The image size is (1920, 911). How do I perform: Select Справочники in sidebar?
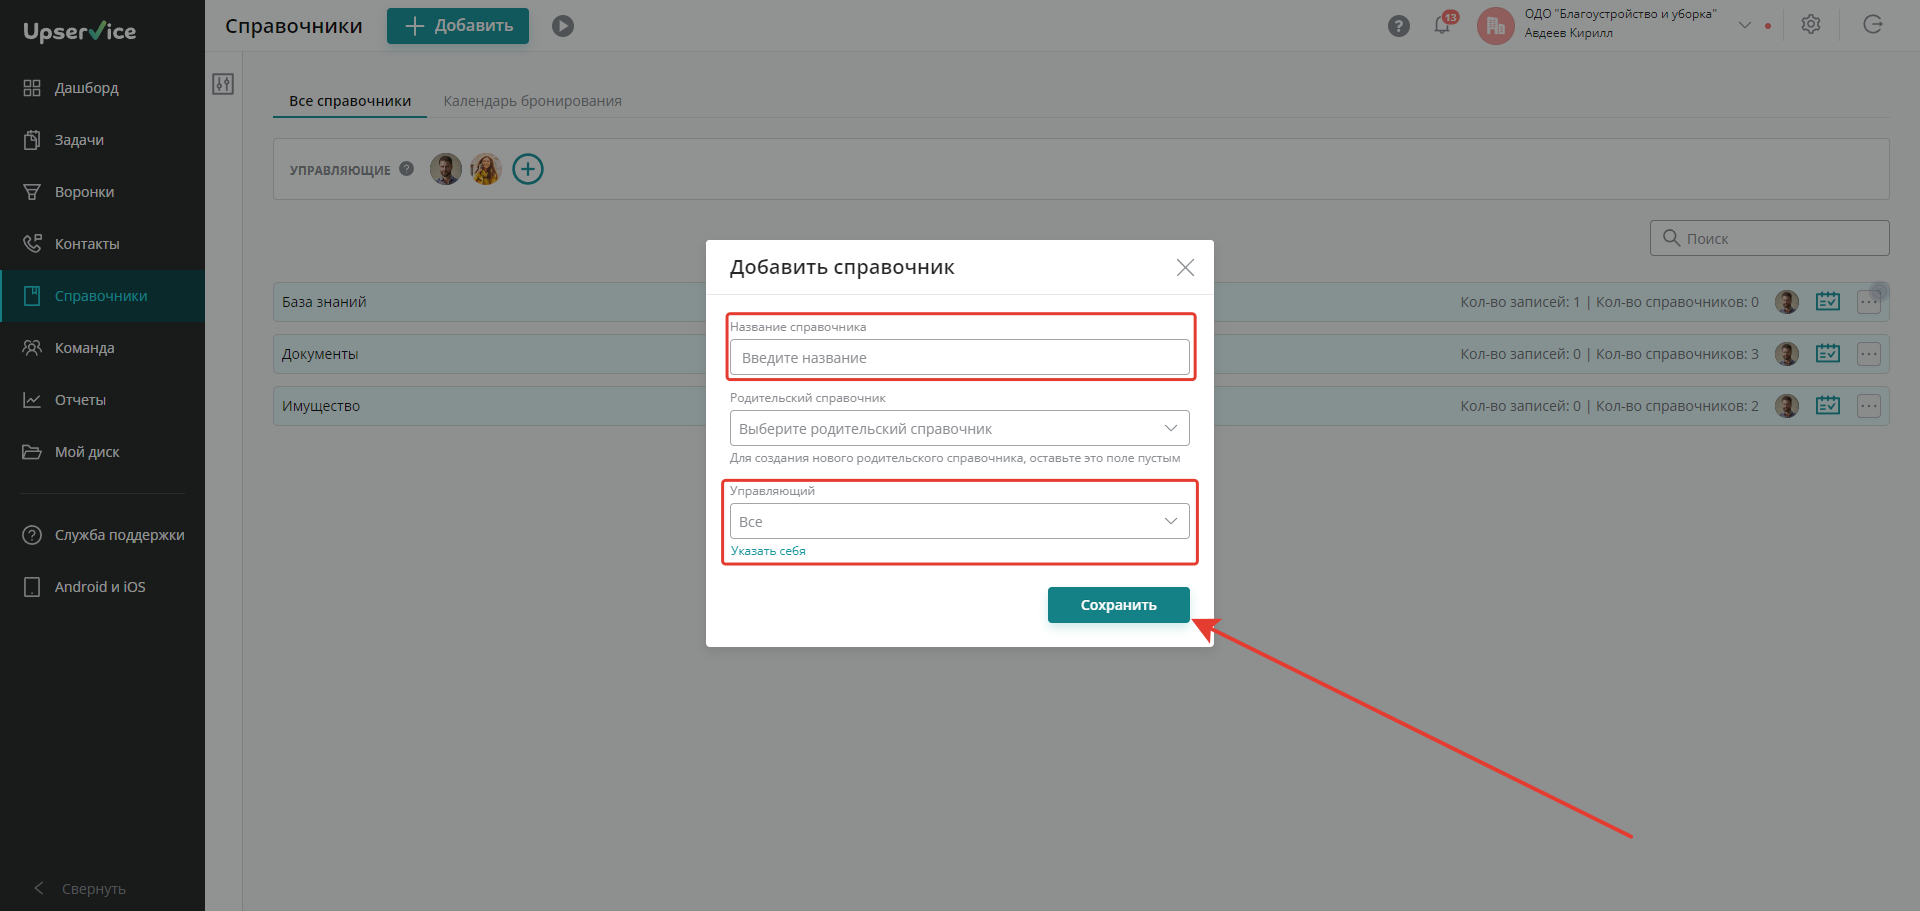(102, 296)
